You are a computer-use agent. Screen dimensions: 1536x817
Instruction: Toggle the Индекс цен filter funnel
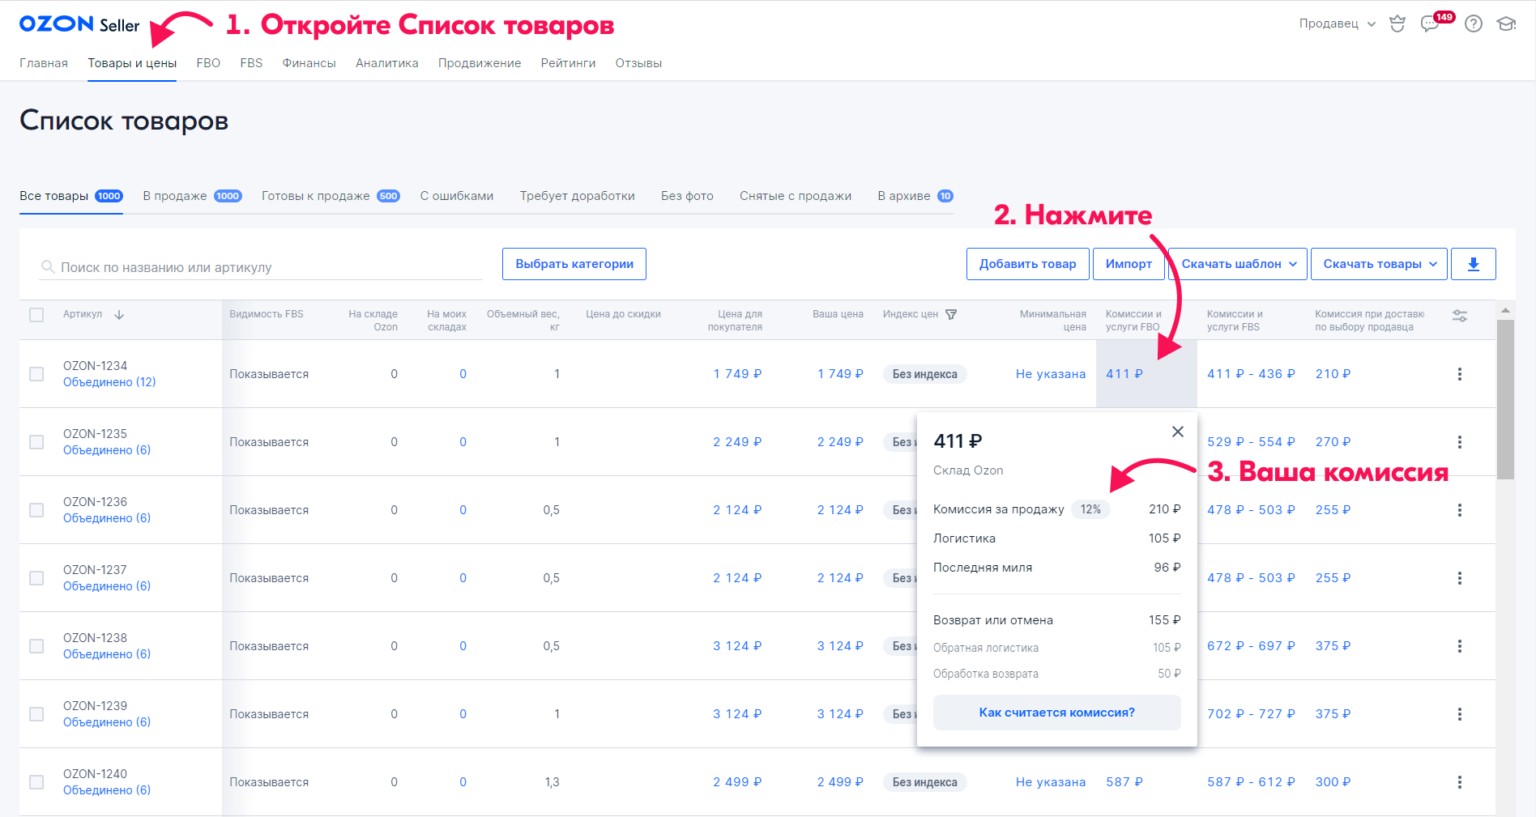pyautogui.click(x=951, y=314)
